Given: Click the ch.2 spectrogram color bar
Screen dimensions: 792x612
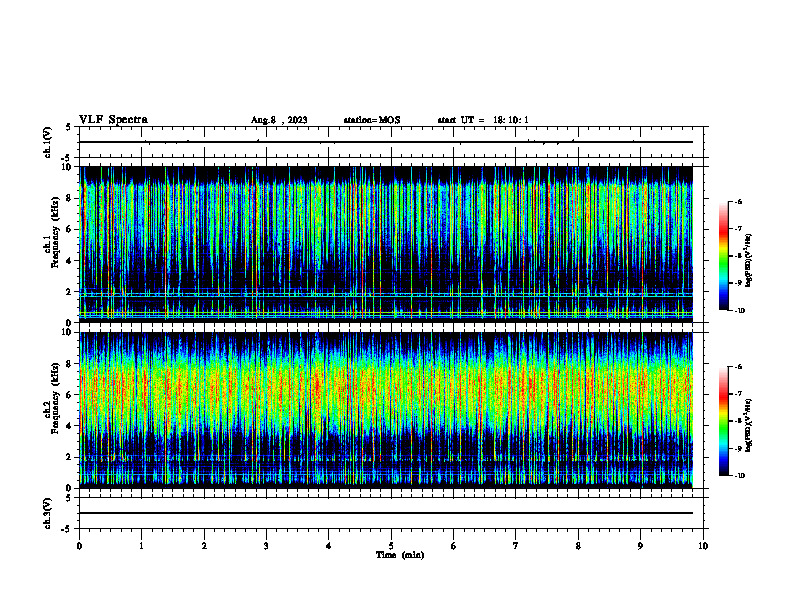Looking at the screenshot, I should pos(723,421).
